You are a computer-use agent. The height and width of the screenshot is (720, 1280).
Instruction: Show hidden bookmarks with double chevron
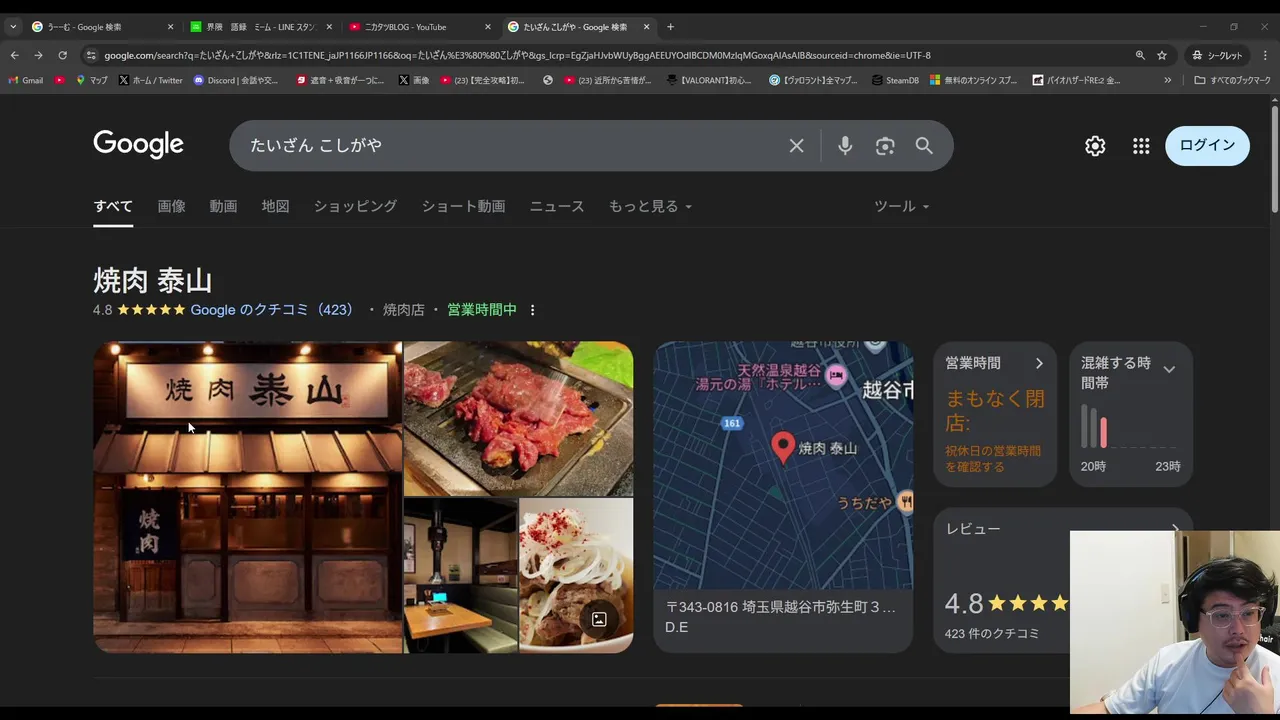[x=1167, y=80]
